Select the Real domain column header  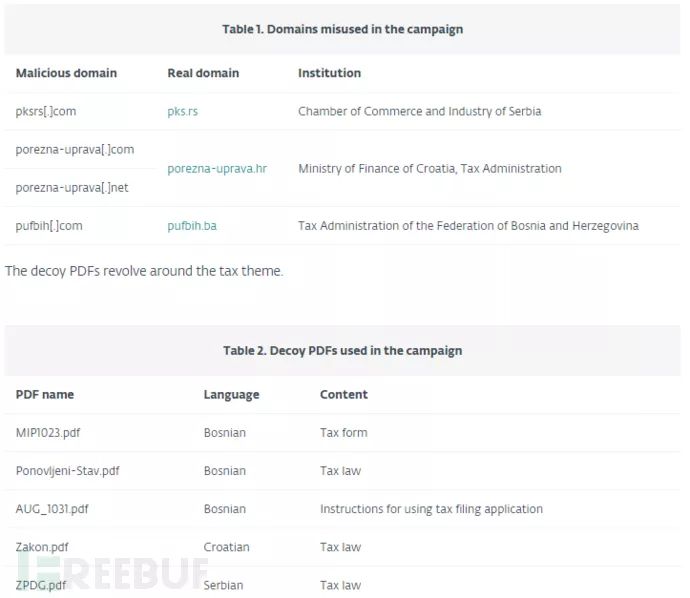[x=204, y=73]
